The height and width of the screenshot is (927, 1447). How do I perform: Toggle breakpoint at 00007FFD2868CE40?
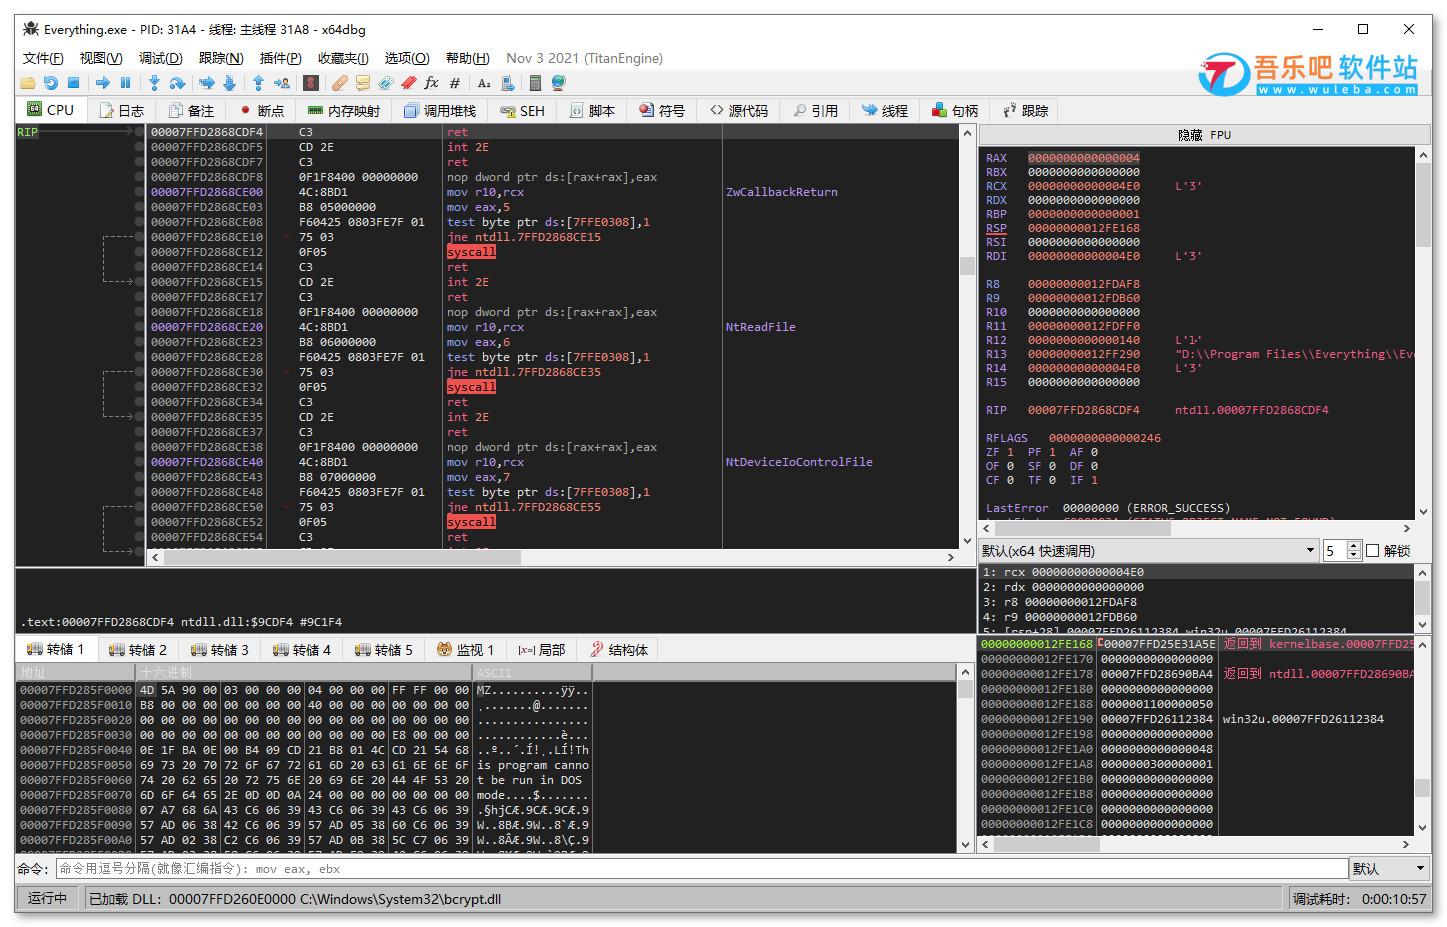point(139,462)
